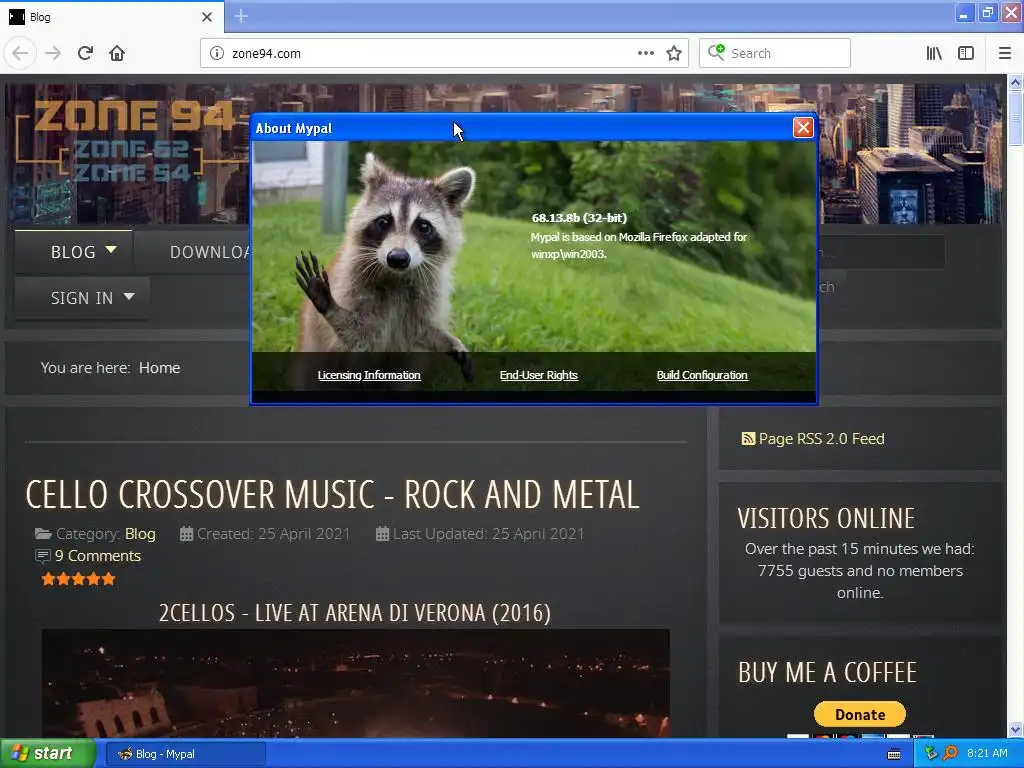Open the 9 Comments link
The image size is (1024, 768).
click(98, 556)
